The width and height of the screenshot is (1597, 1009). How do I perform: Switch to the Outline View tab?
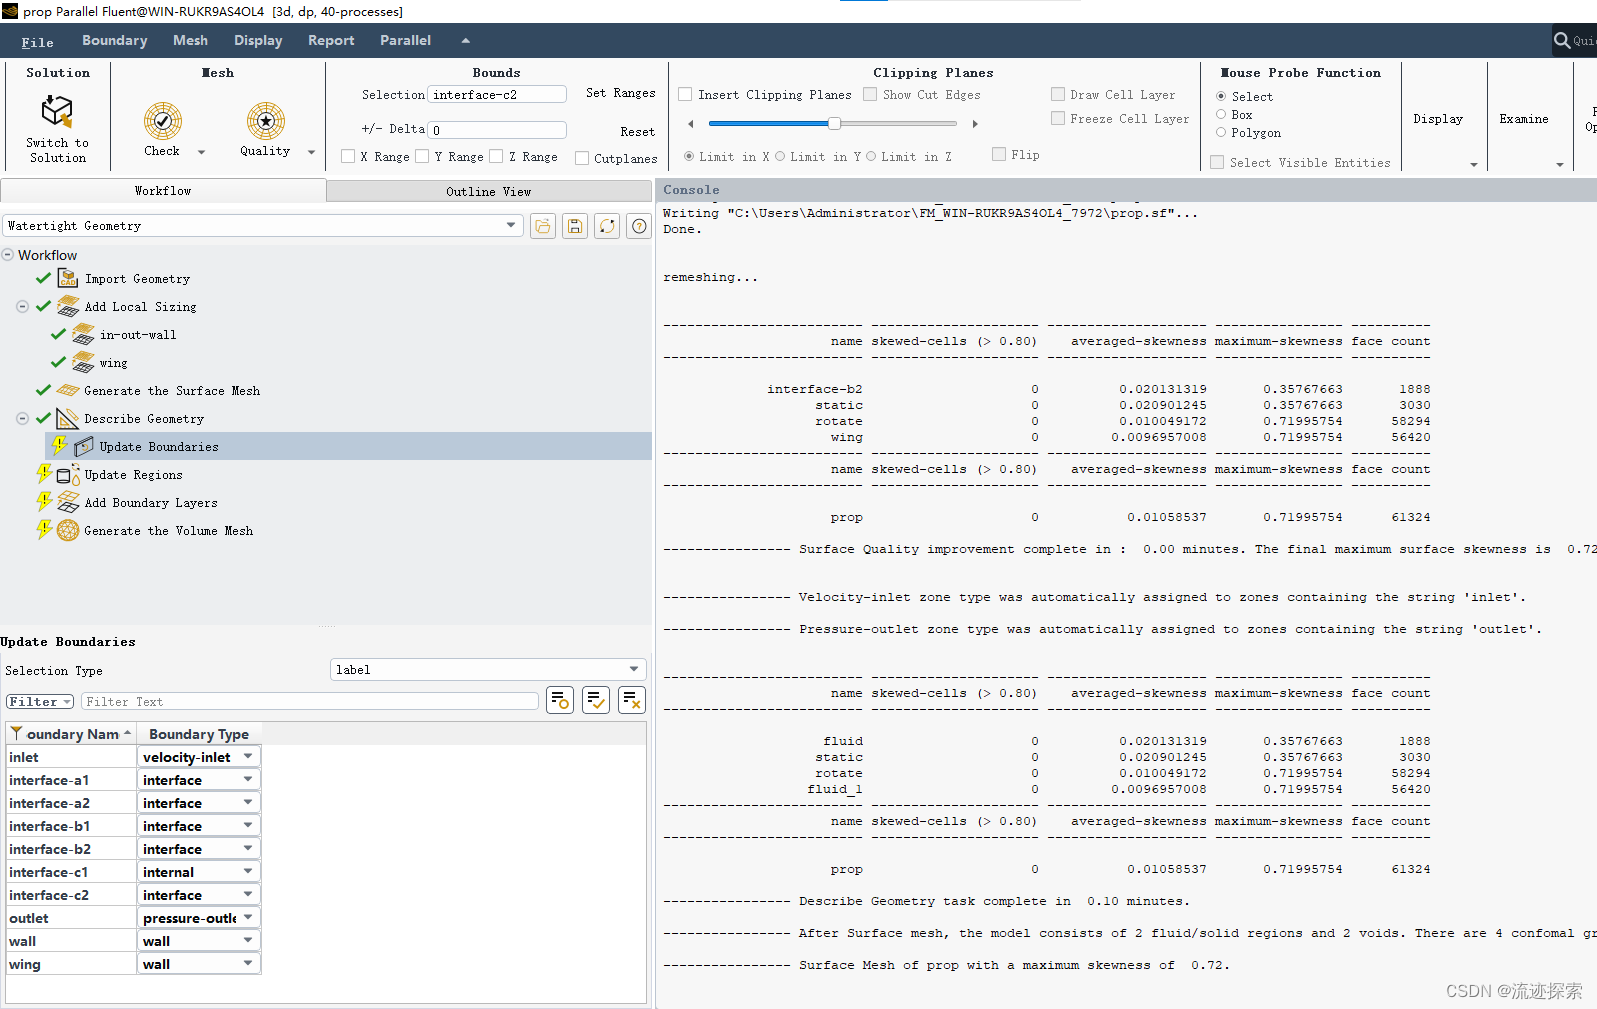point(489,191)
